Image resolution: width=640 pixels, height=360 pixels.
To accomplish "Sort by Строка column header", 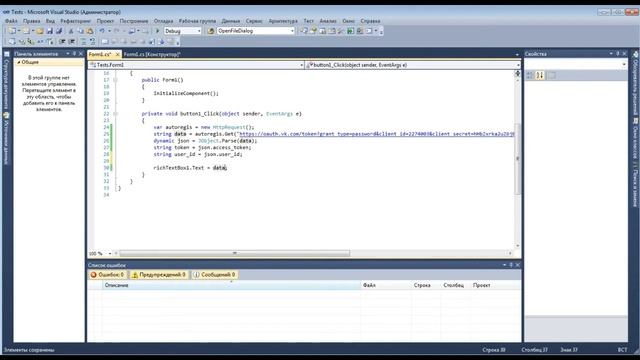I will tap(426, 285).
